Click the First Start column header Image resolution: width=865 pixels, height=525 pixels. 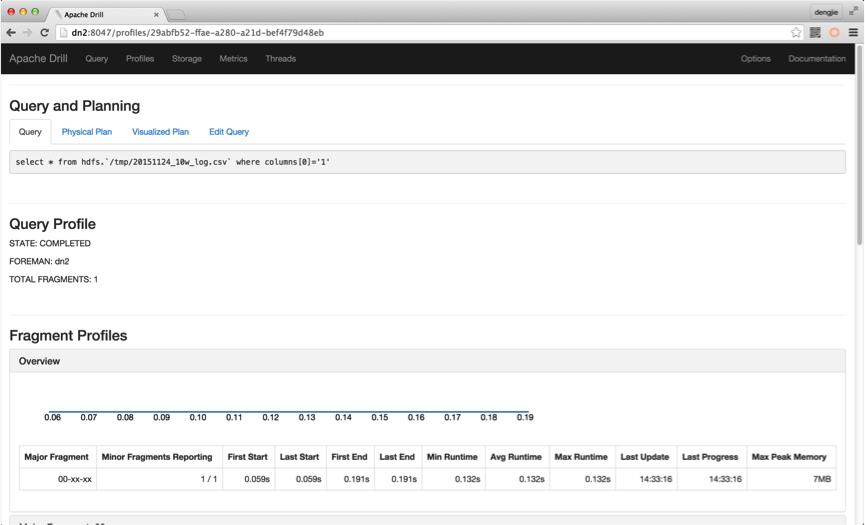click(247, 457)
